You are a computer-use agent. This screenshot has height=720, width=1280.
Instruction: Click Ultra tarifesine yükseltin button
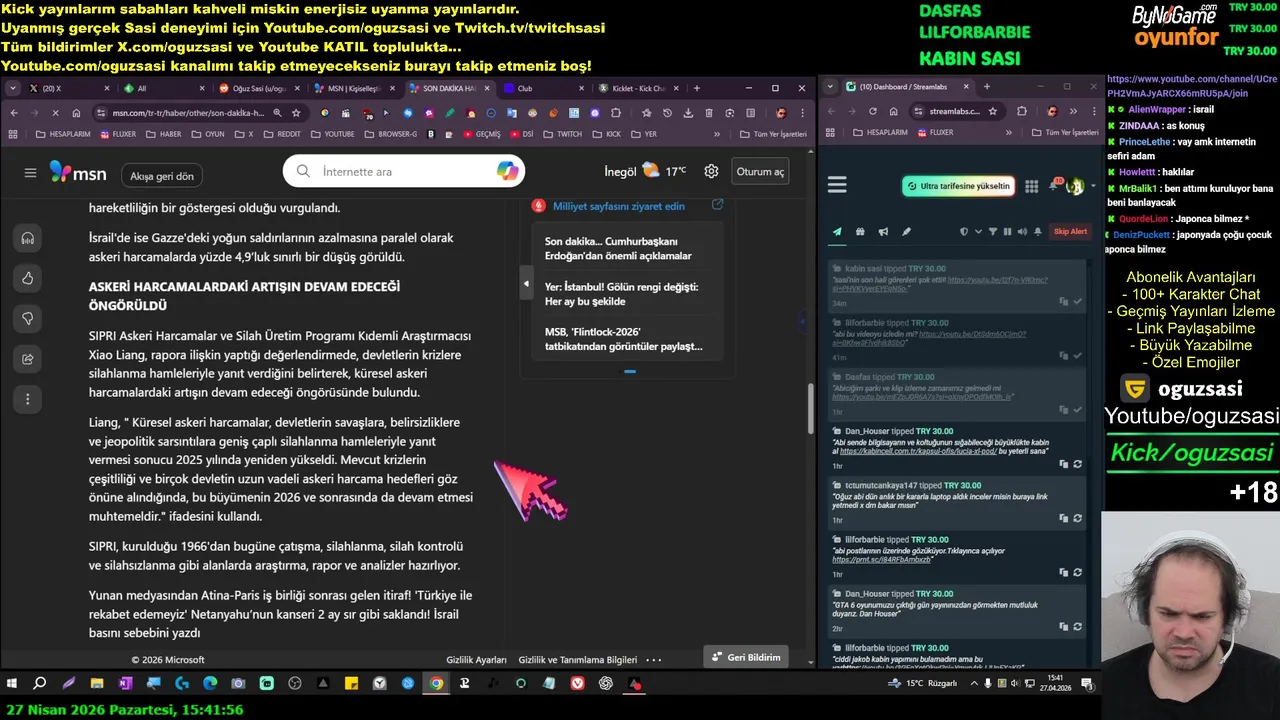pyautogui.click(x=958, y=186)
